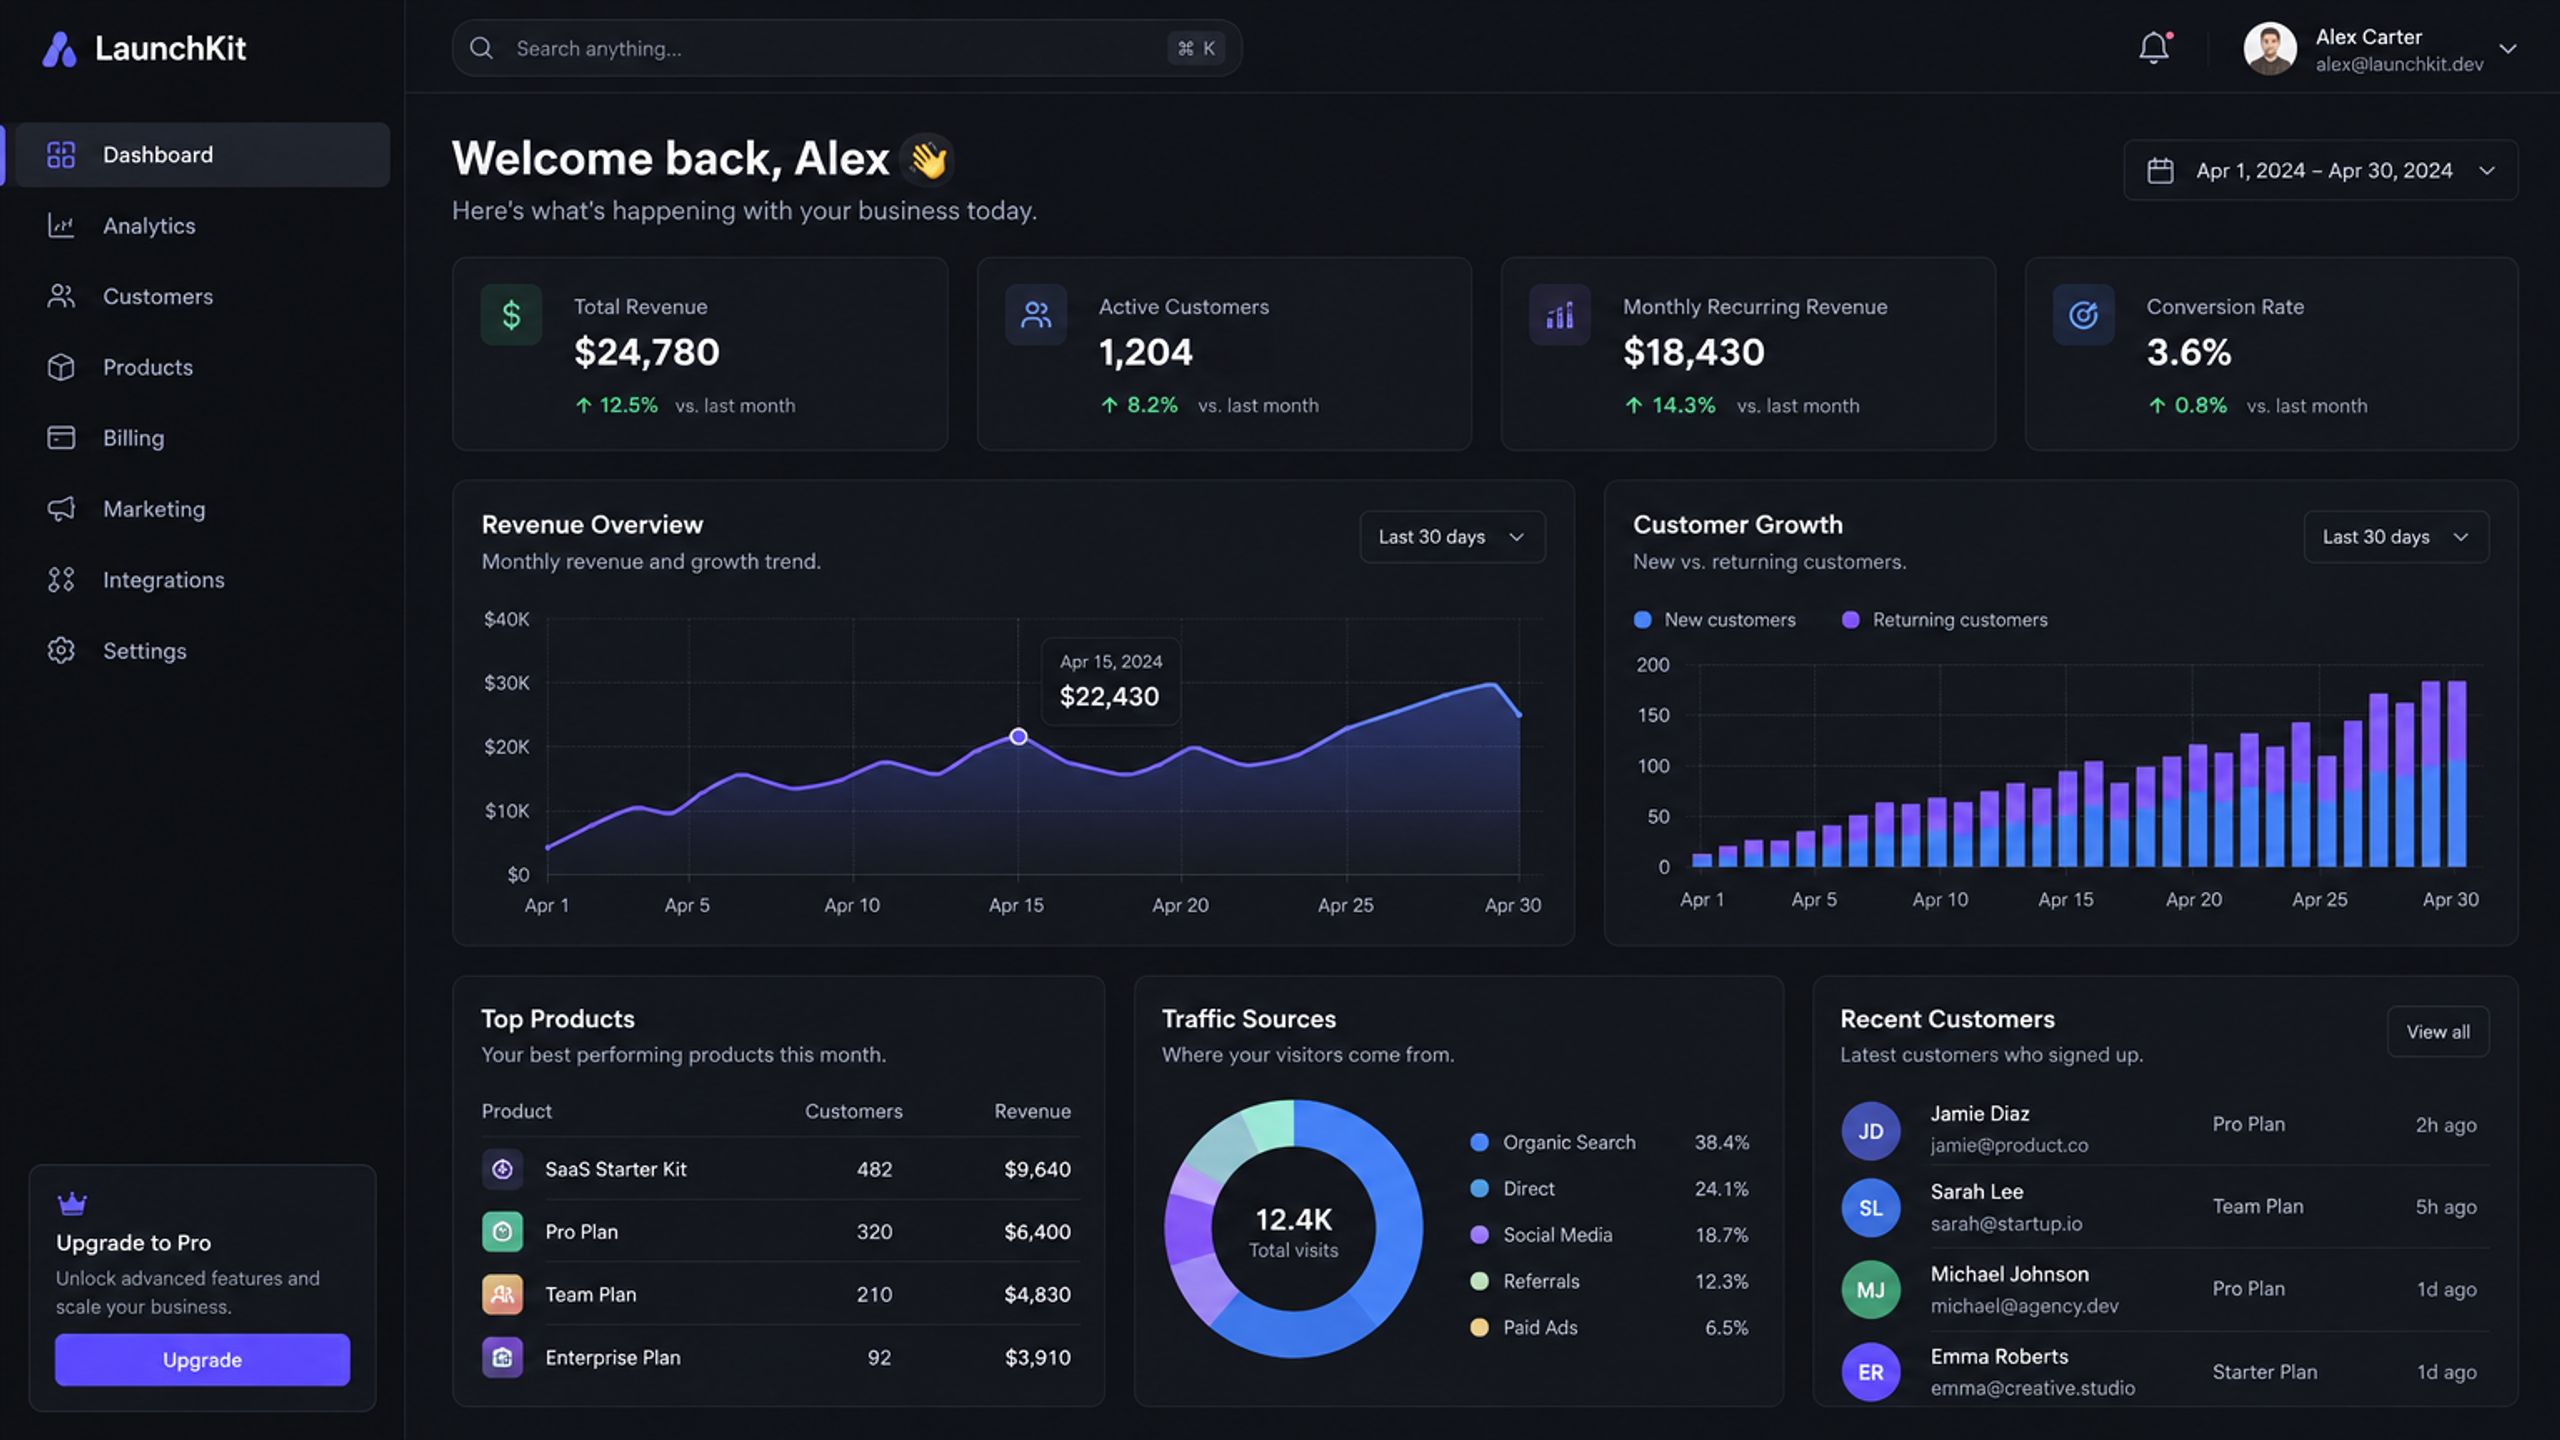2560x1440 pixels.
Task: Expand Customer Growth Last 30 days dropdown
Action: (x=2396, y=537)
